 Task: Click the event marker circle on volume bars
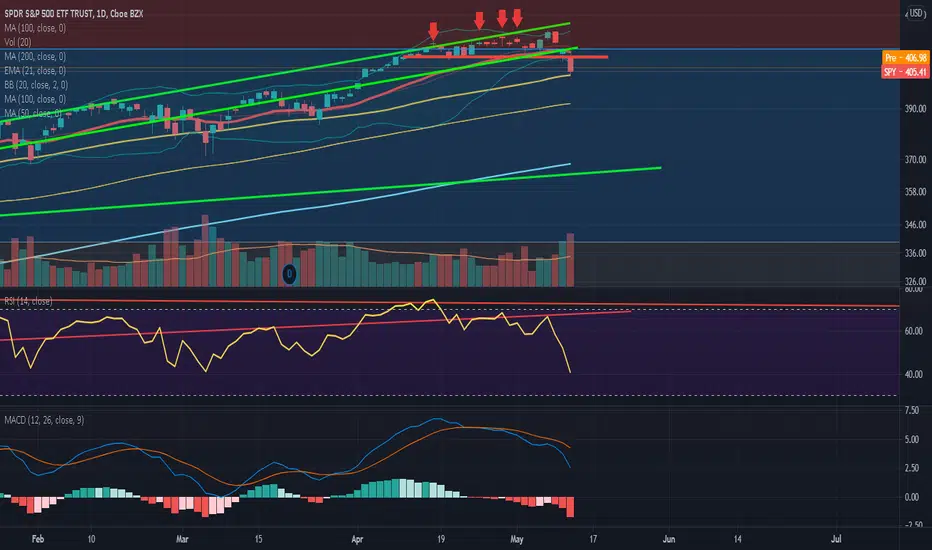[x=289, y=274]
